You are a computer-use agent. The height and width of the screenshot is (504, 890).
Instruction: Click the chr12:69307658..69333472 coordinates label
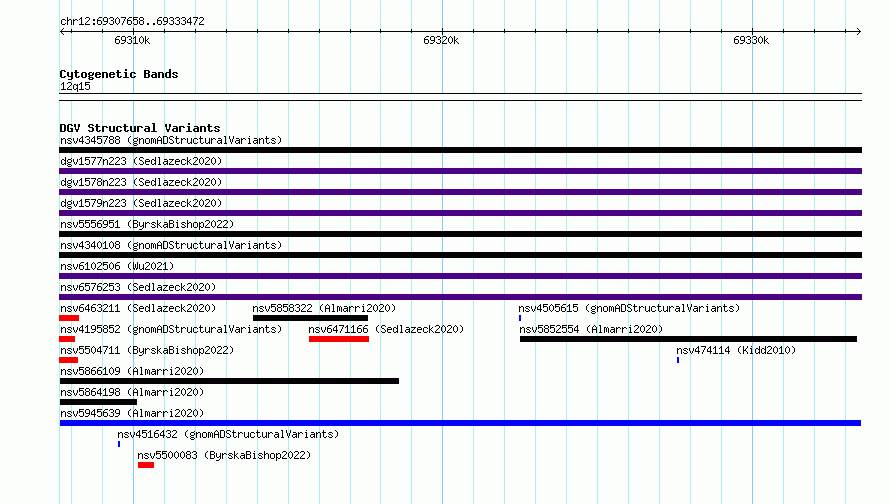(132, 21)
